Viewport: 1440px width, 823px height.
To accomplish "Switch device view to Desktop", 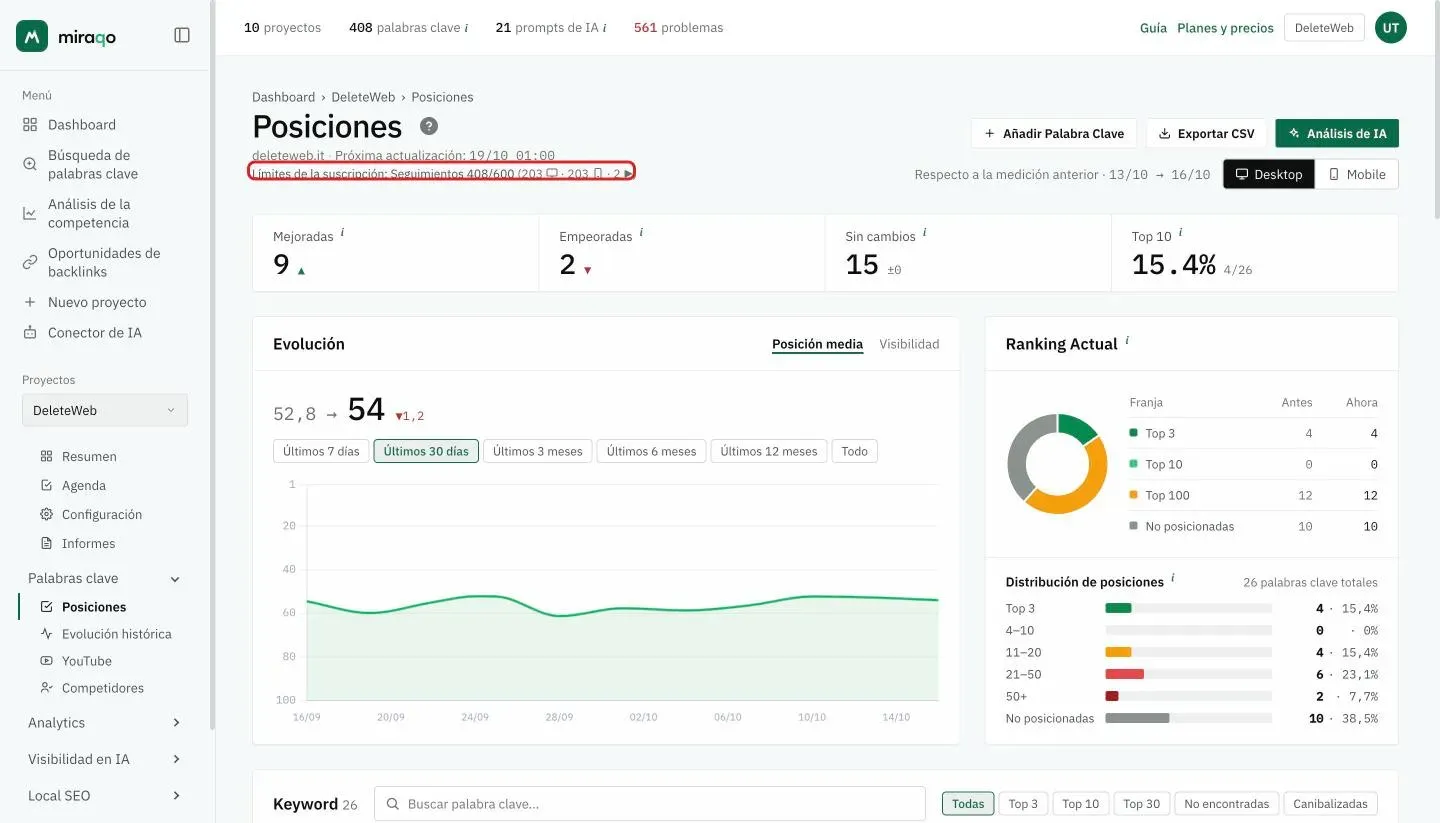I will (x=1269, y=174).
